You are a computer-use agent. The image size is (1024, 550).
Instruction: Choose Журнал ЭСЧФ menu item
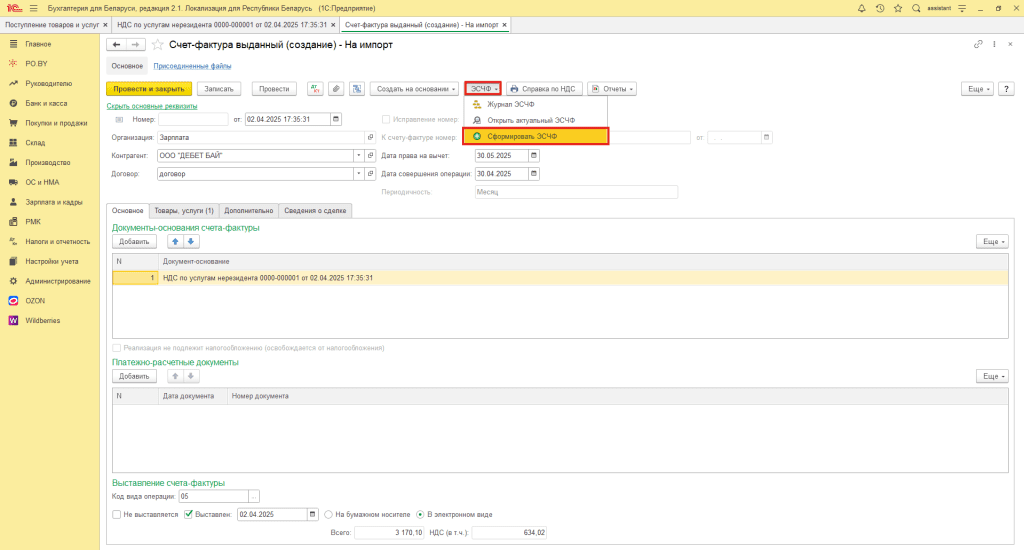(x=536, y=105)
